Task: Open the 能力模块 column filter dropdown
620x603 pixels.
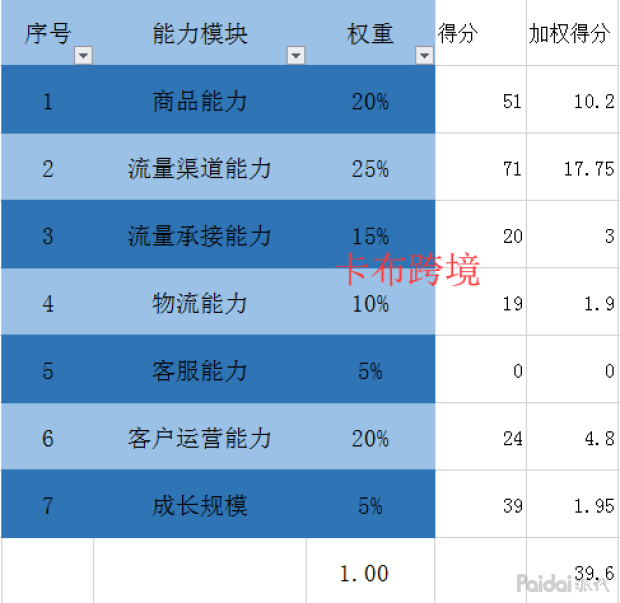Action: (x=295, y=56)
